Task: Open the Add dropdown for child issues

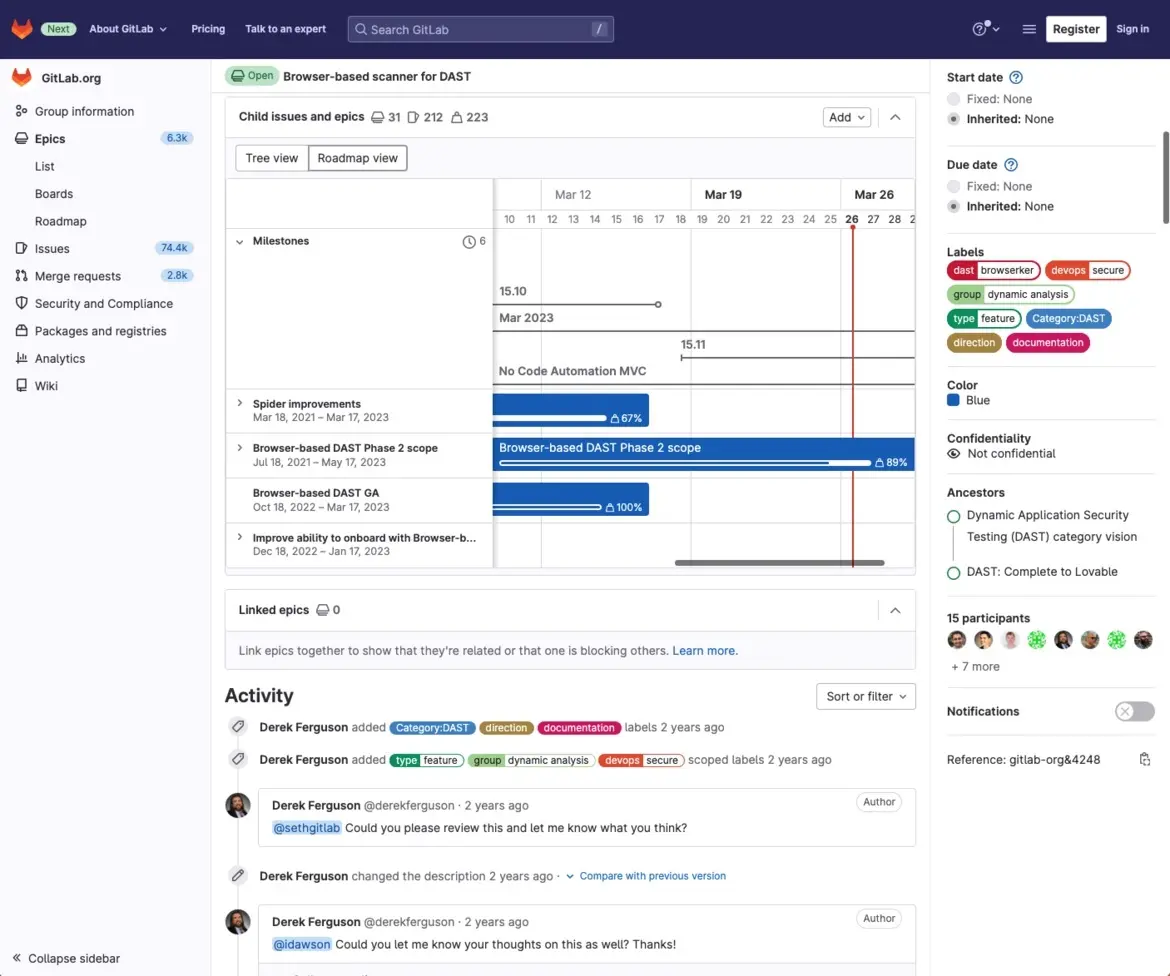Action: click(x=847, y=117)
